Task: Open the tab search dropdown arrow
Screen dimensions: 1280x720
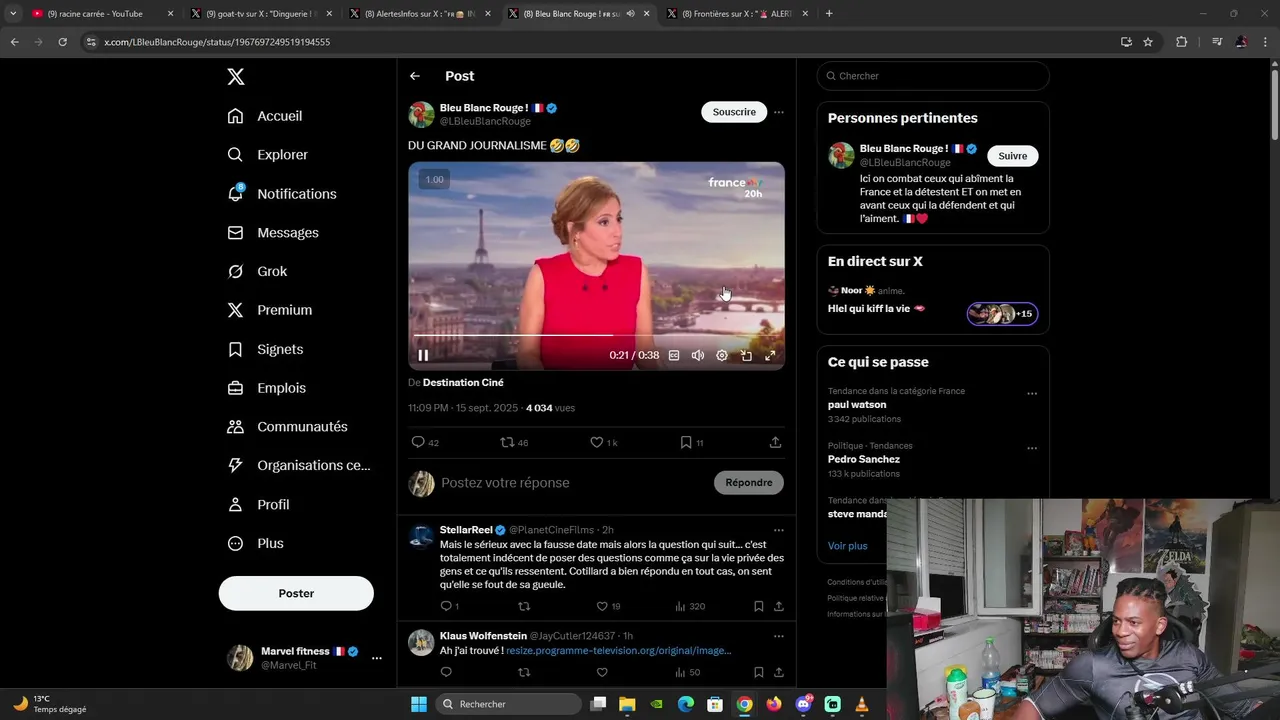Action: (13, 14)
